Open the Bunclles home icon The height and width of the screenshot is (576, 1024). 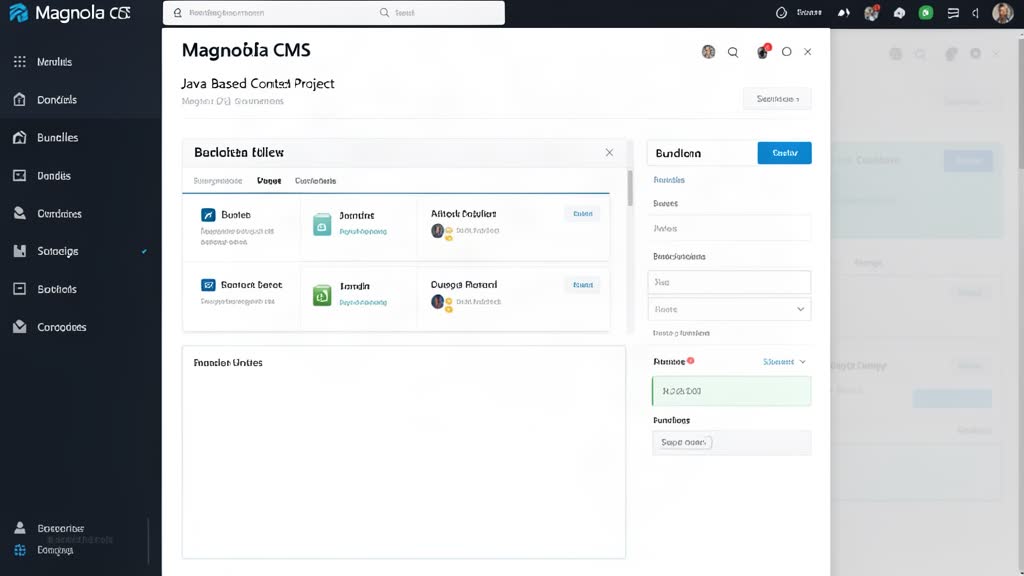[x=20, y=137]
